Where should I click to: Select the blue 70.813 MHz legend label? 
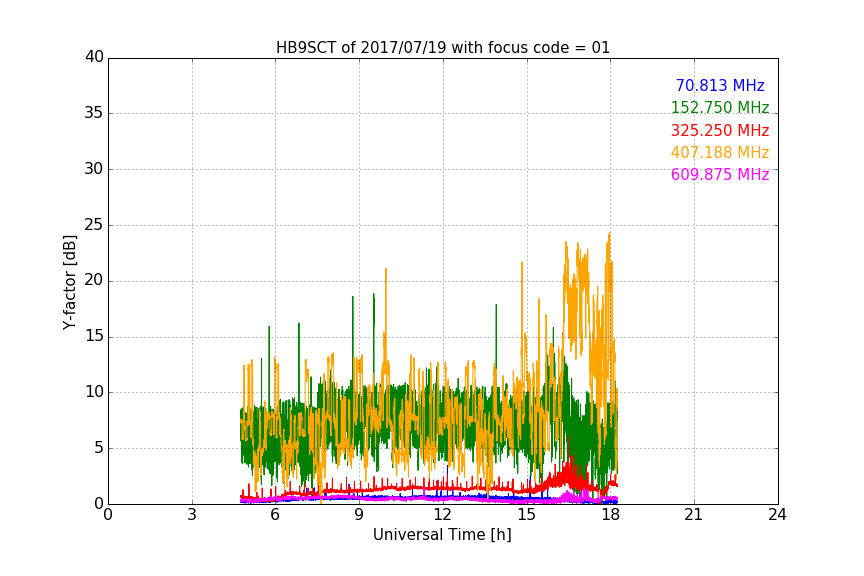(720, 85)
